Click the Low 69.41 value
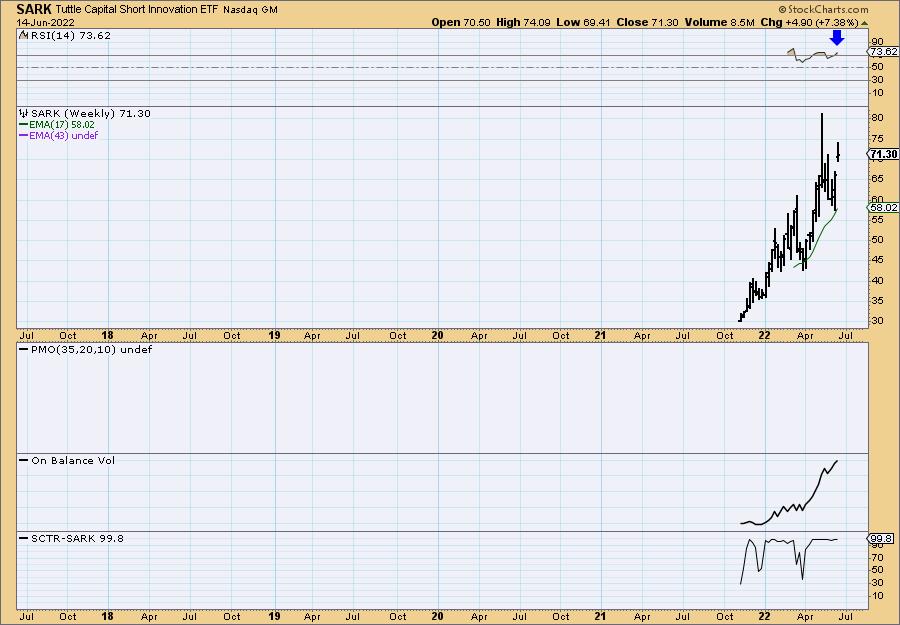The image size is (900, 625). (583, 22)
